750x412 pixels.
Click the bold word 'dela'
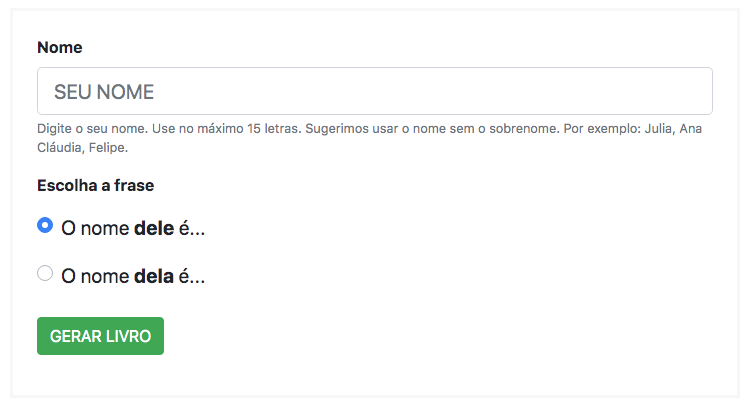tap(153, 276)
